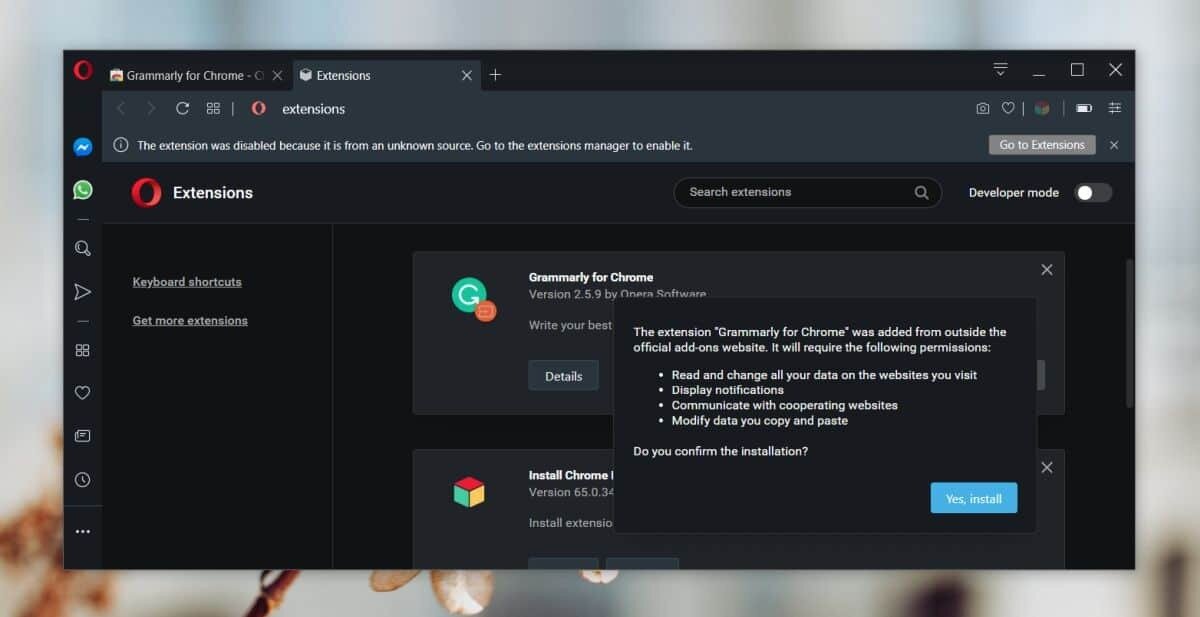Click the page vertical scrollbar
Viewport: 1200px width, 617px height.
(1131, 333)
